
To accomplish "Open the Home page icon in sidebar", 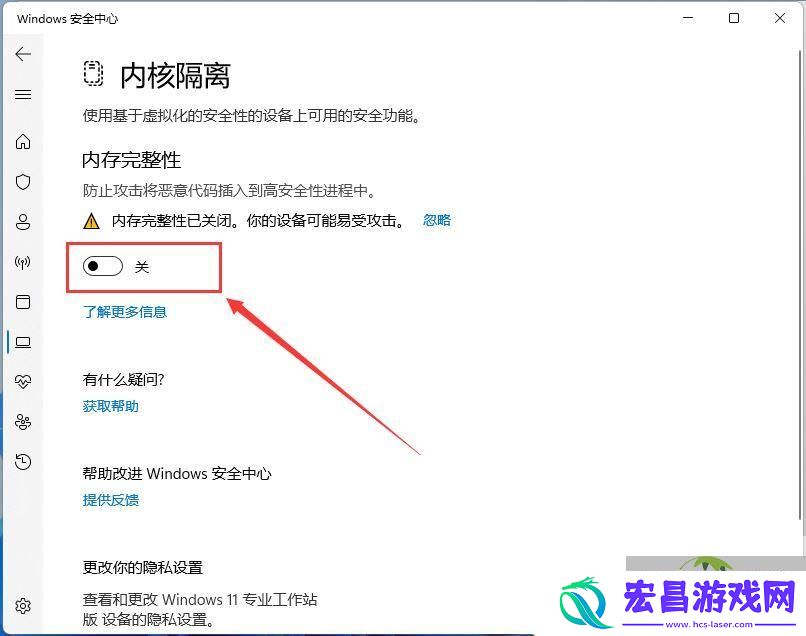I will pyautogui.click(x=23, y=141).
